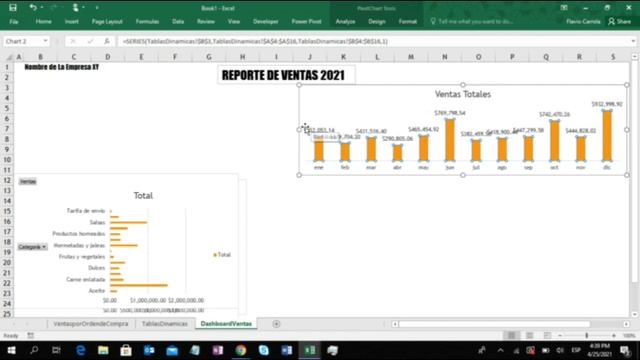Switch to Page Break Preview icon
This screenshot has width=640, height=360.
click(x=547, y=336)
